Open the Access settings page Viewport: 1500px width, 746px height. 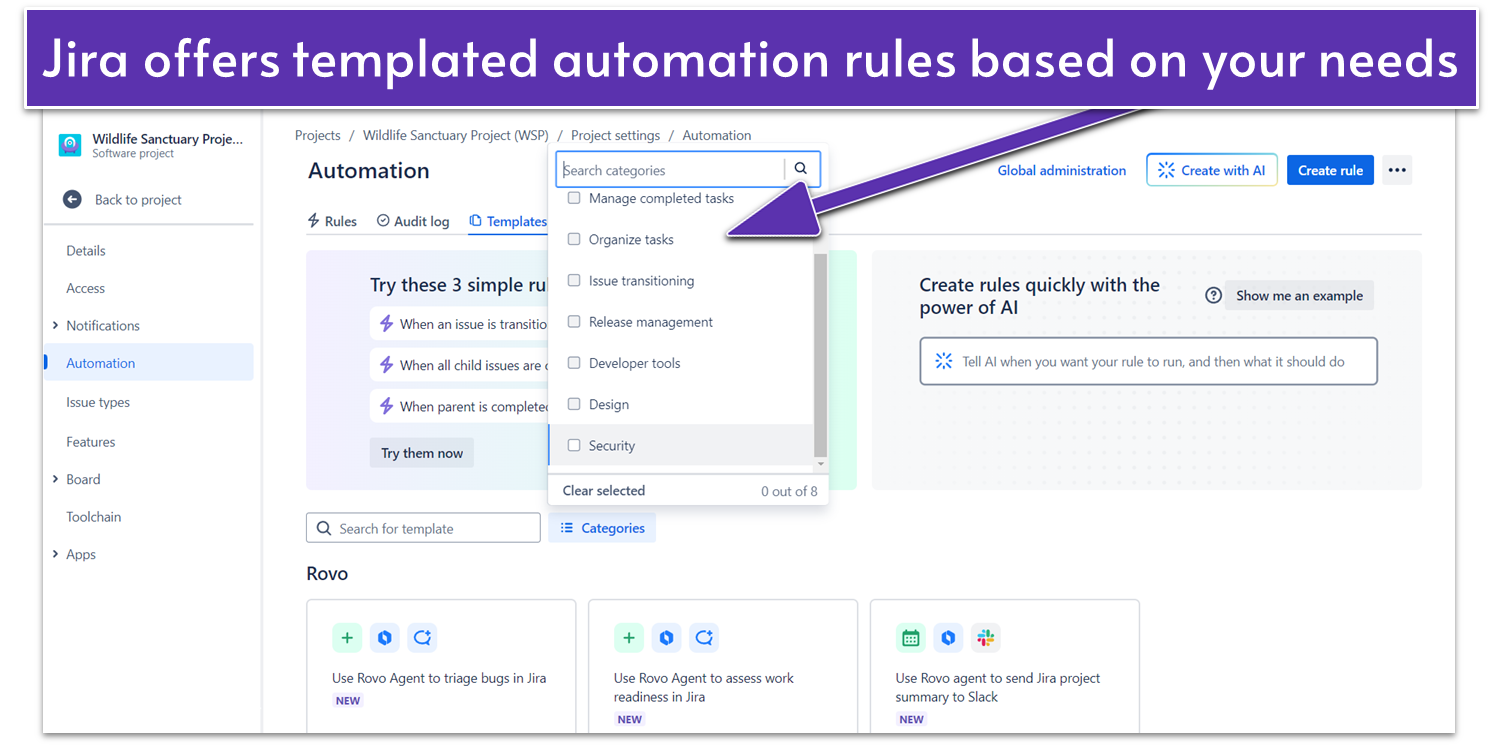tap(85, 288)
